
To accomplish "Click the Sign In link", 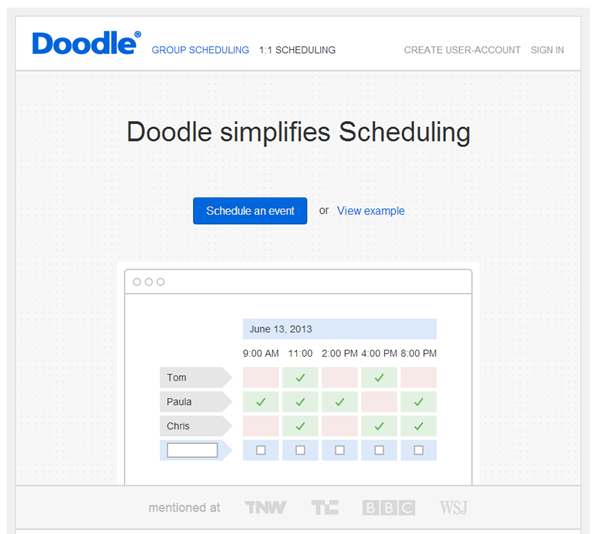I will [547, 50].
